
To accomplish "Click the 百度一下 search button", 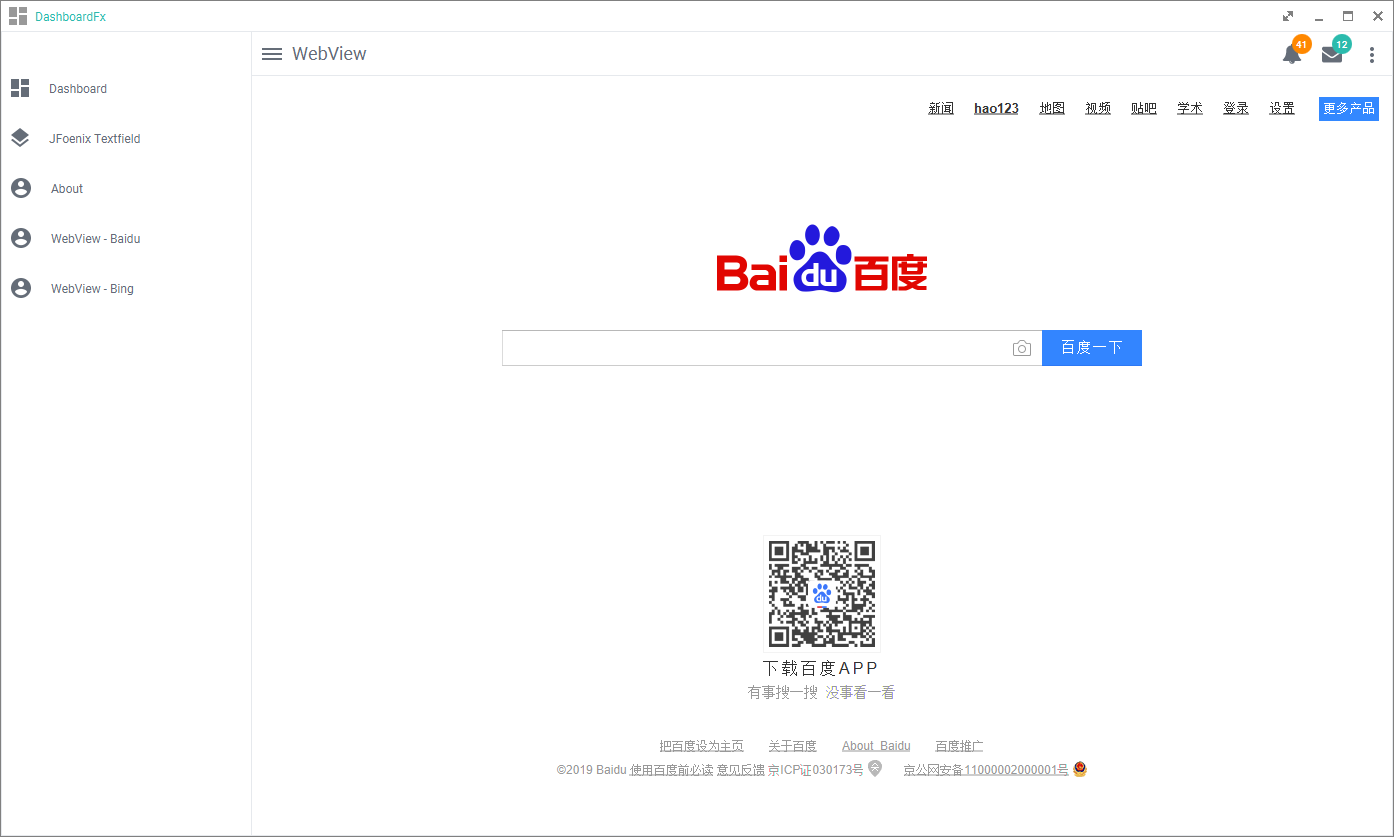I will coord(1092,348).
